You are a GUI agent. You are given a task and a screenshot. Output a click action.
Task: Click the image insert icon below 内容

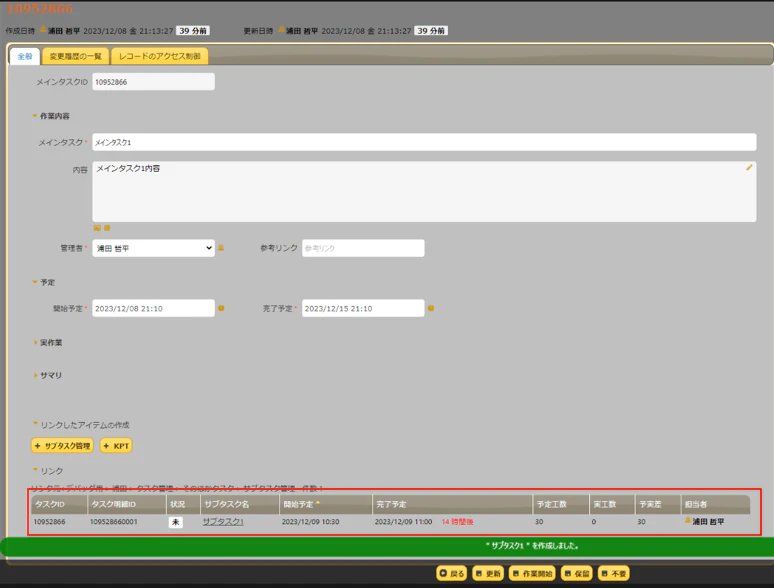(97, 228)
